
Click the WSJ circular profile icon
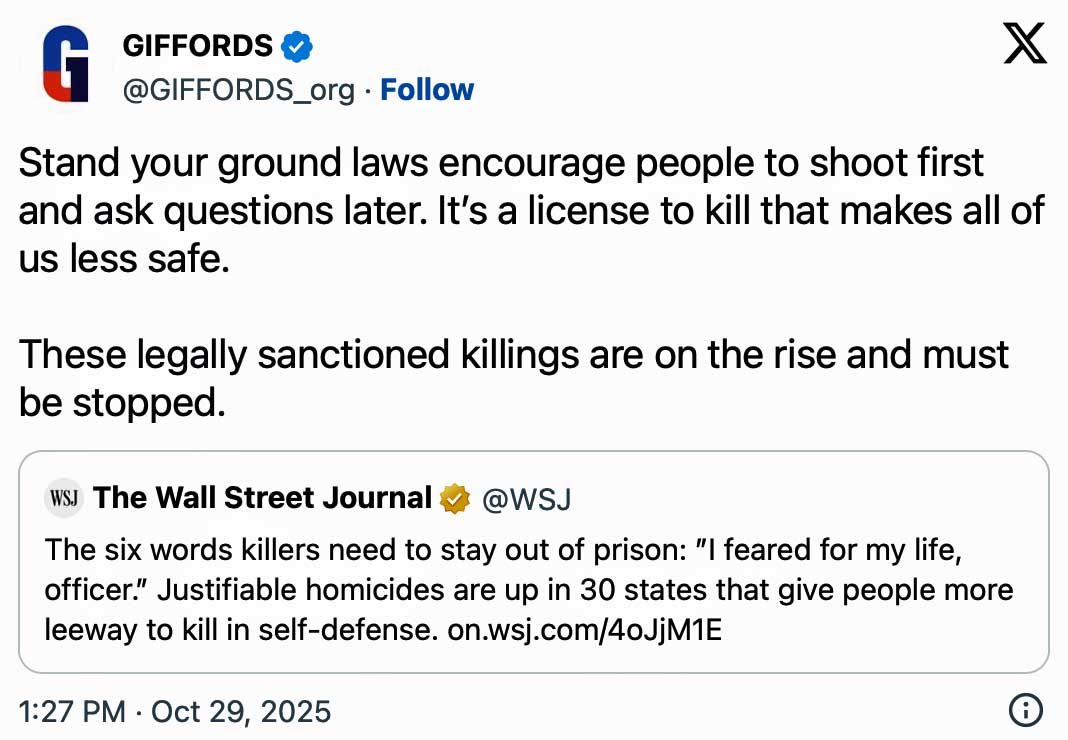63,497
